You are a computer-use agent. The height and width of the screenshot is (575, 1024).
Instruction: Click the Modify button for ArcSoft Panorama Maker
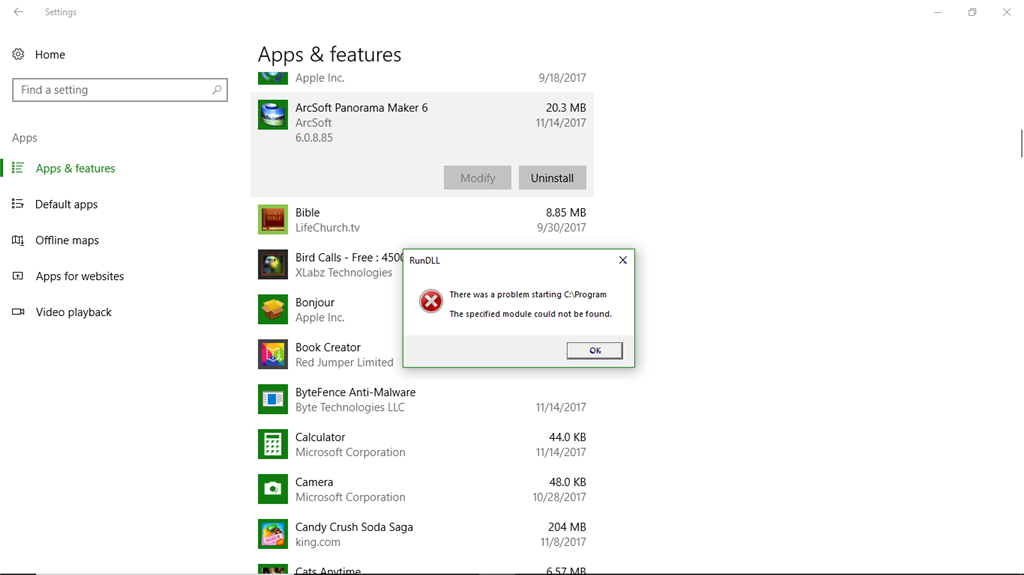click(x=477, y=178)
